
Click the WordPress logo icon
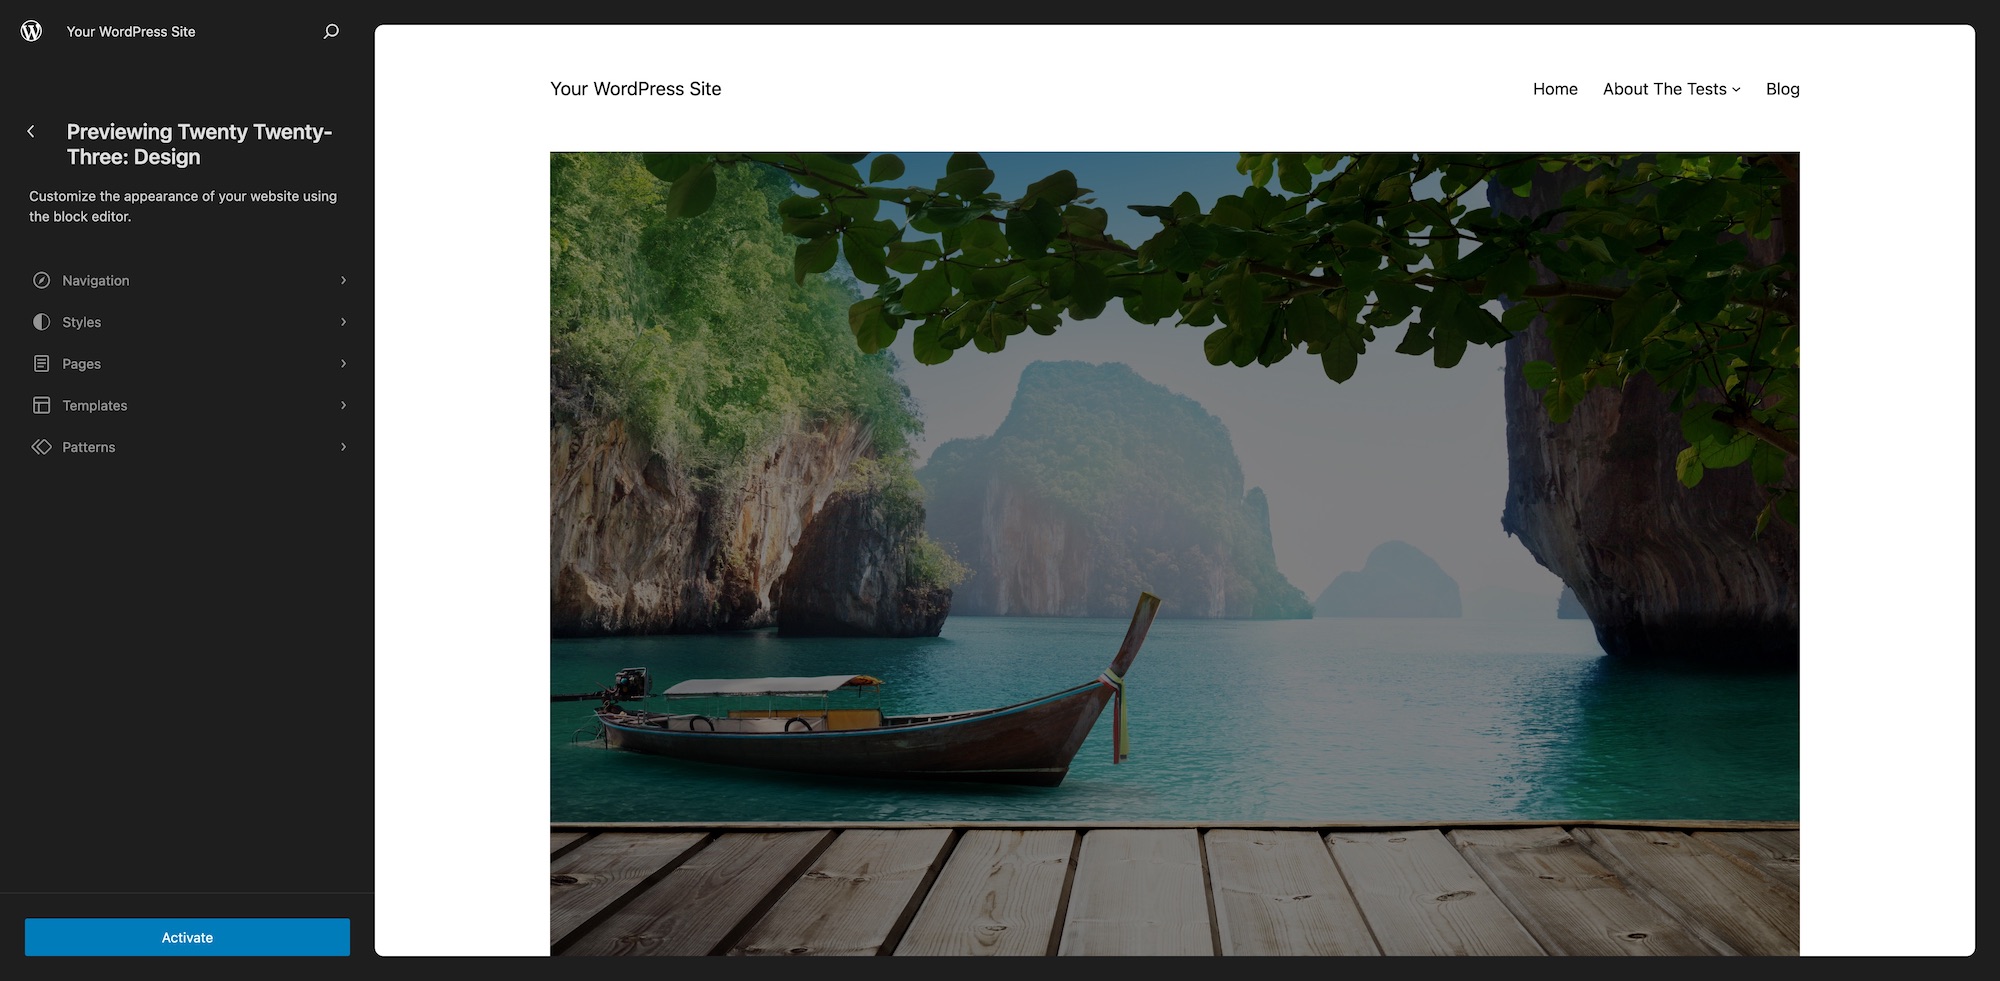tap(31, 31)
